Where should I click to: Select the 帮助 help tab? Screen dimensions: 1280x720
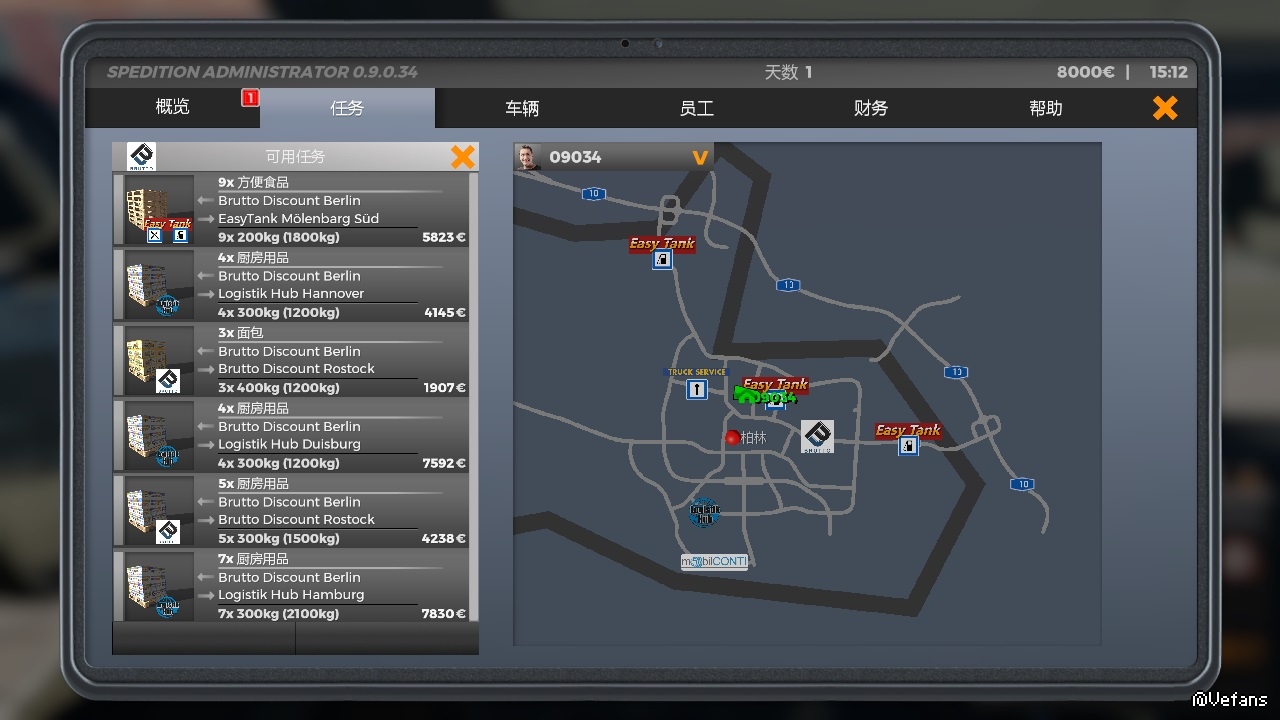point(1046,107)
